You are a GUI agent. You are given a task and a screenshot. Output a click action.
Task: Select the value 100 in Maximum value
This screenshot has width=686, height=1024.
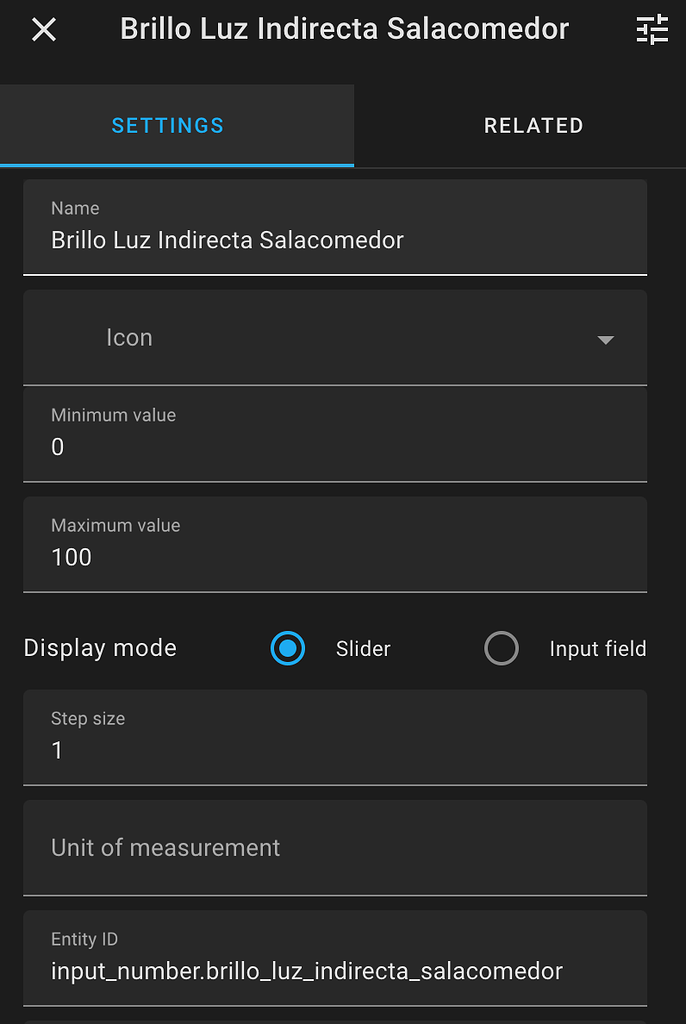tap(70, 557)
